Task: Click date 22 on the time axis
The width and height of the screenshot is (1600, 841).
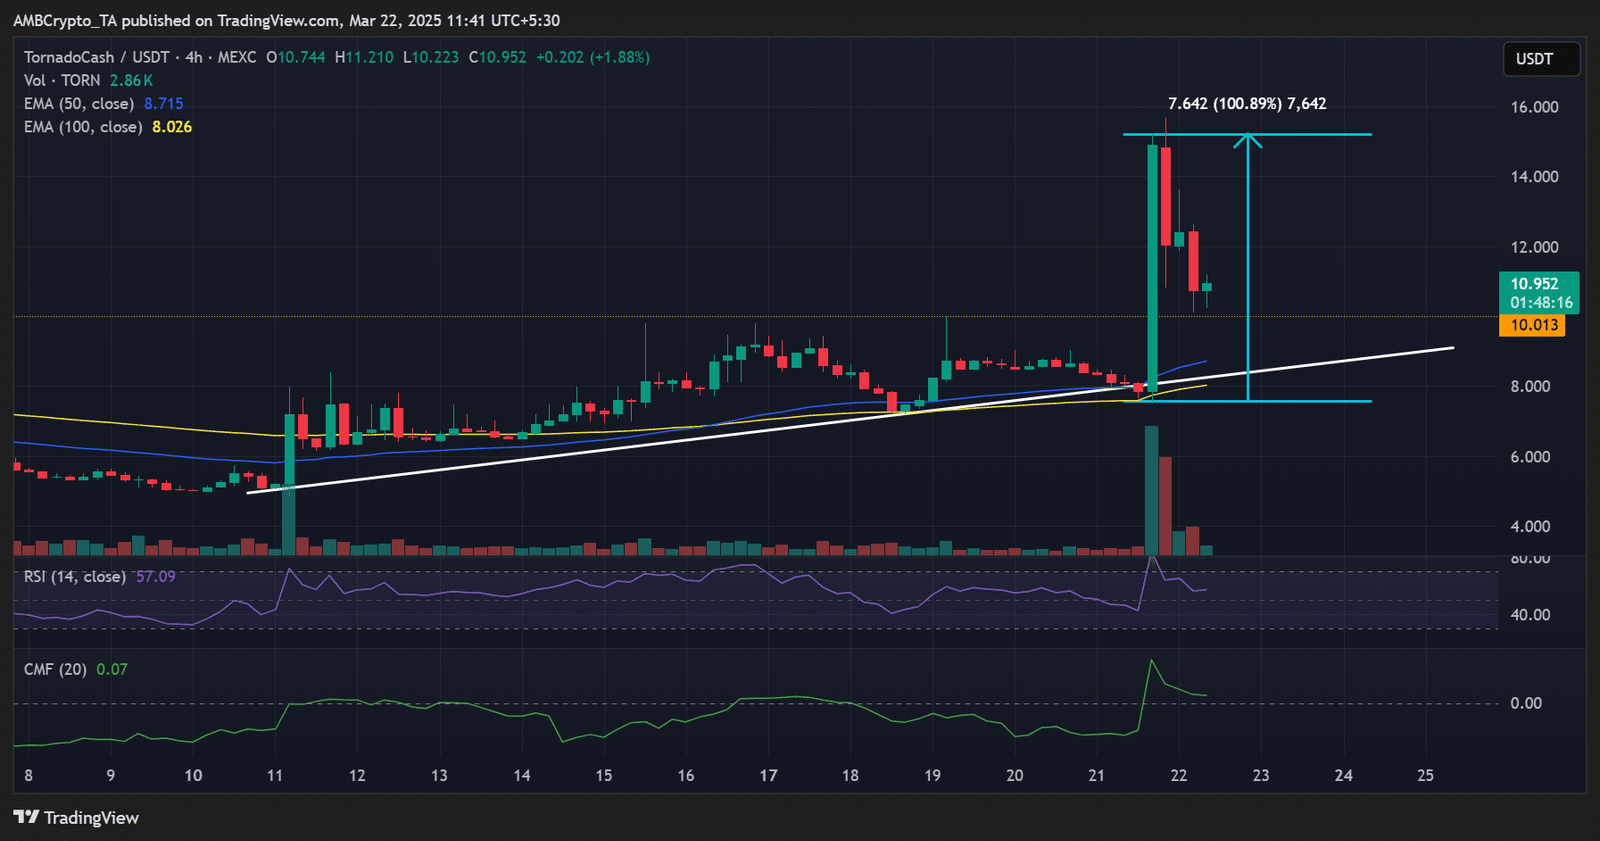Action: pos(1179,775)
